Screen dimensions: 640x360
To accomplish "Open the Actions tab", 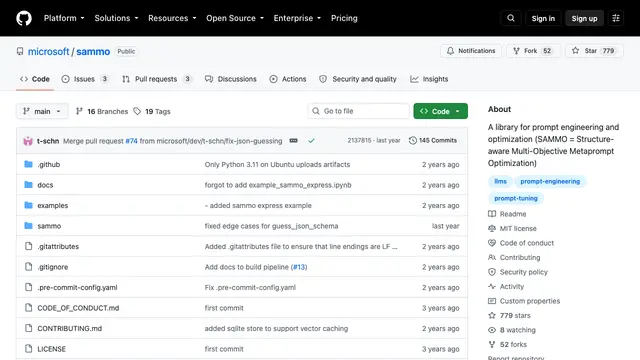I will pyautogui.click(x=288, y=79).
